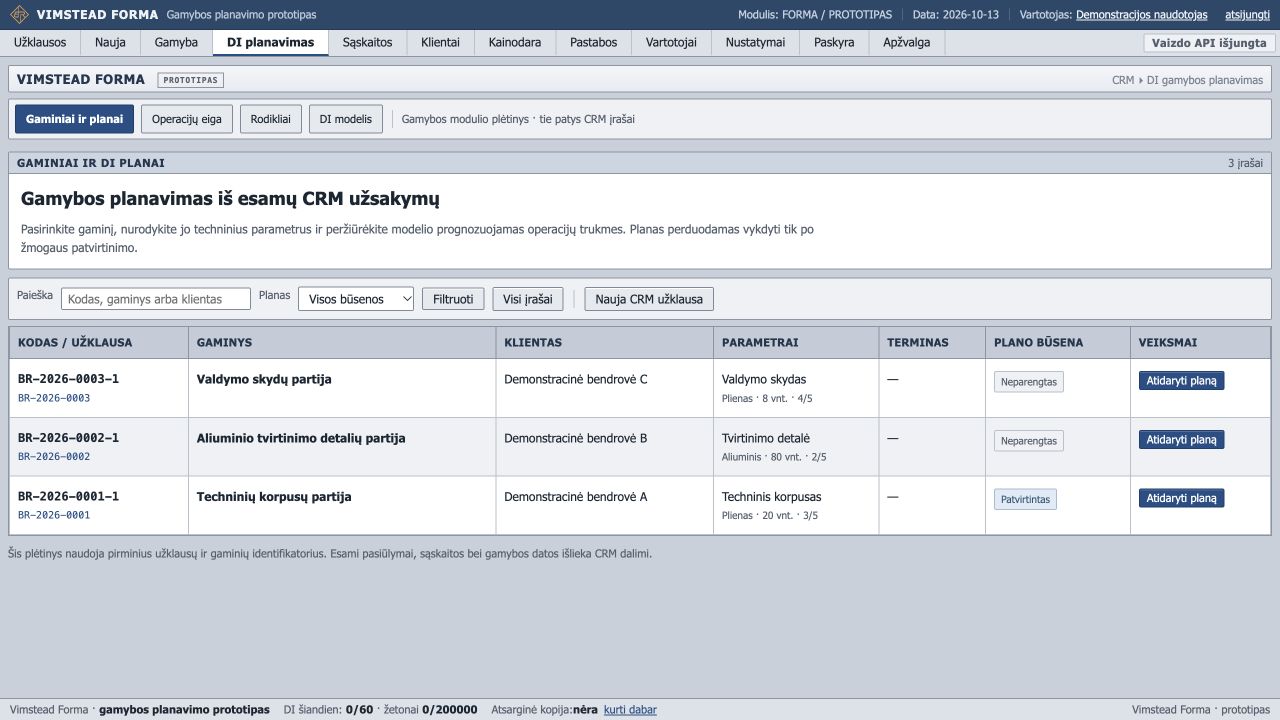Viewport: 1280px width, 720px height.
Task: Click the Neparengtas badge for BR-2026-0003-1
Action: (x=1028, y=382)
